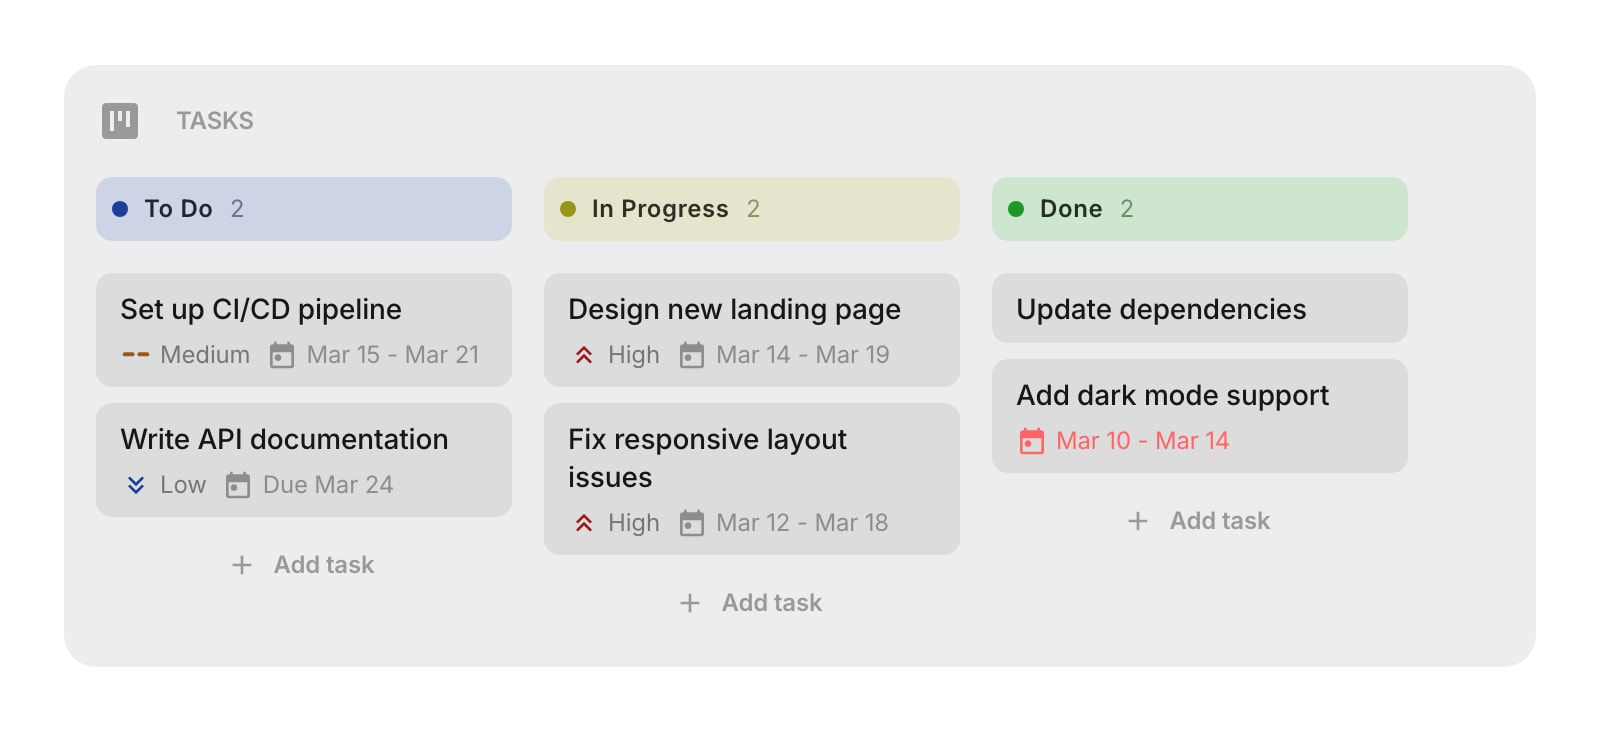Click the kanban board icon beside TASKS

120,120
